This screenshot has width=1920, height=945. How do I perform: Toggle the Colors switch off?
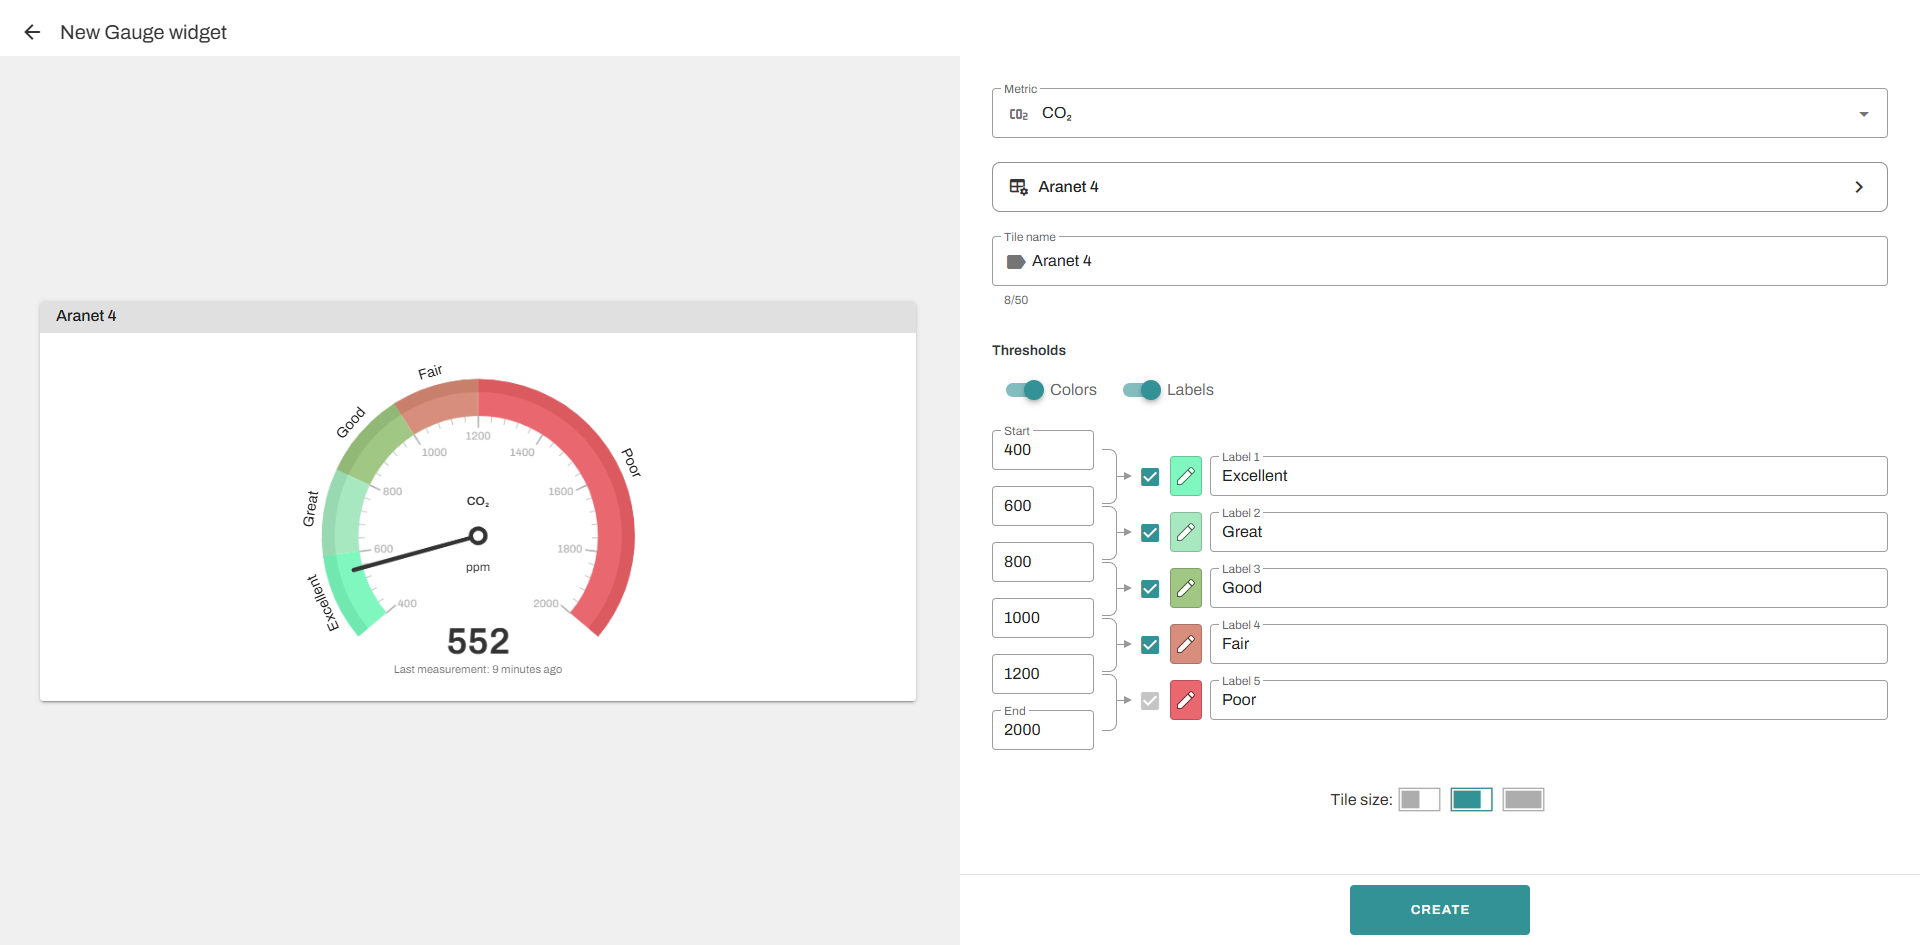point(1025,390)
